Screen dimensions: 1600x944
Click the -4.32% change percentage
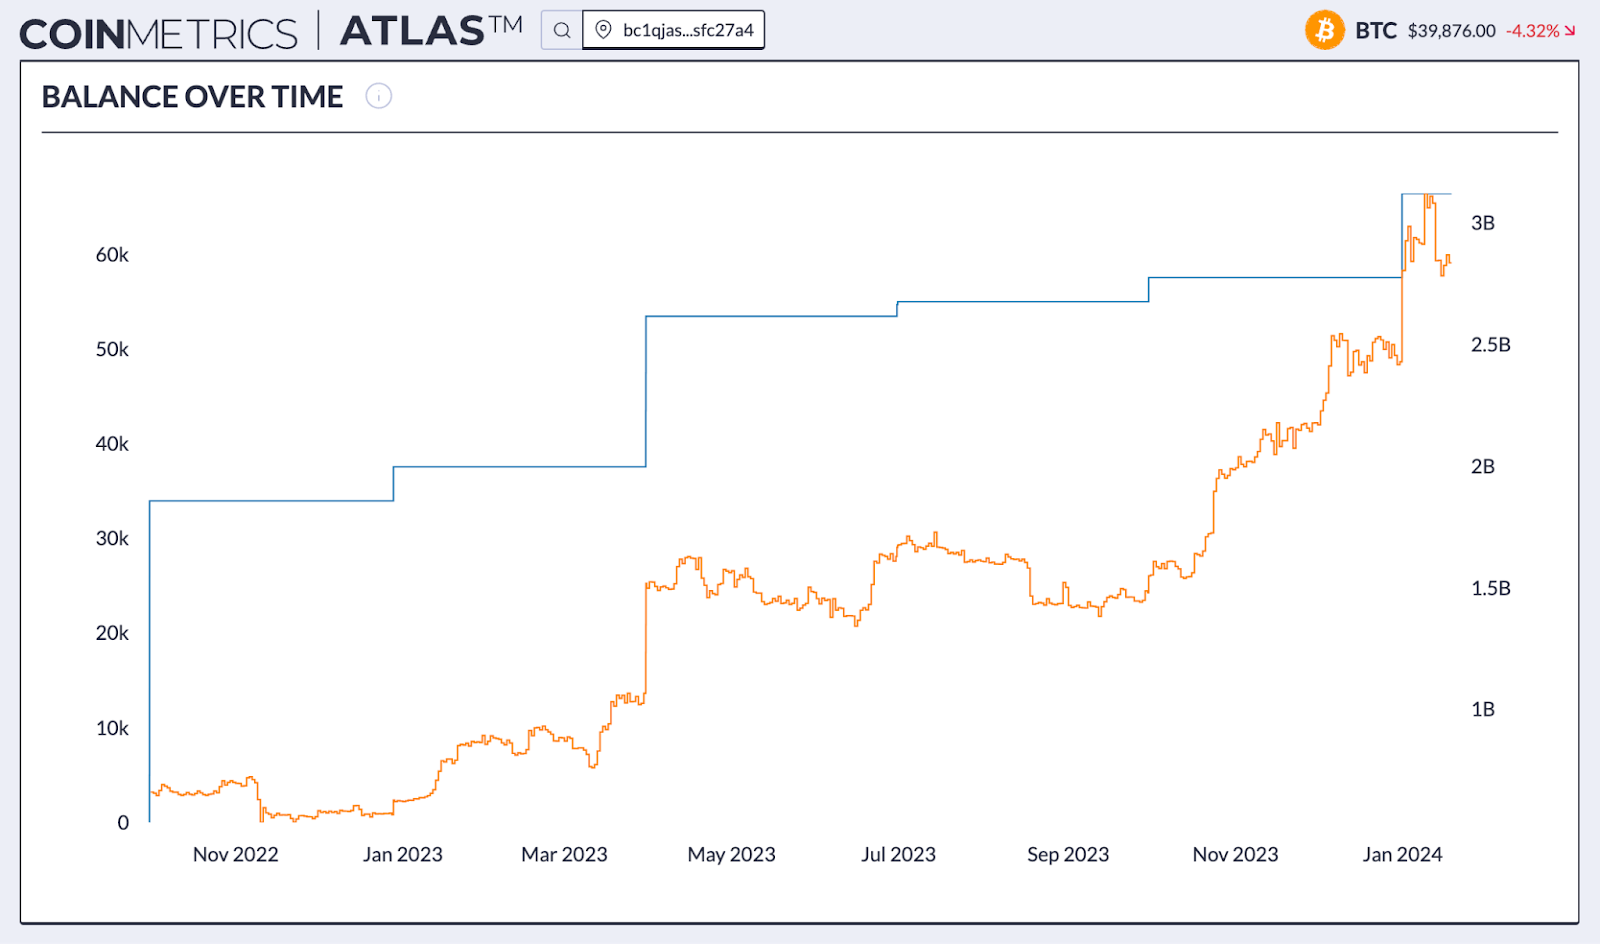pyautogui.click(x=1533, y=31)
